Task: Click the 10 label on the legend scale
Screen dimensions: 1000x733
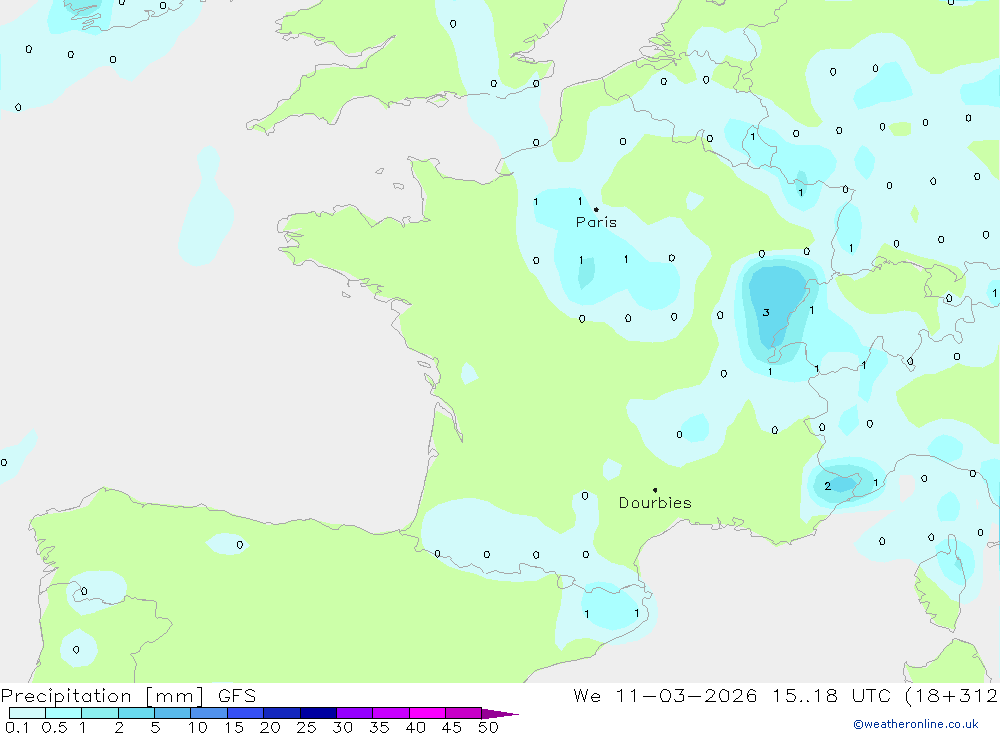Action: (198, 727)
